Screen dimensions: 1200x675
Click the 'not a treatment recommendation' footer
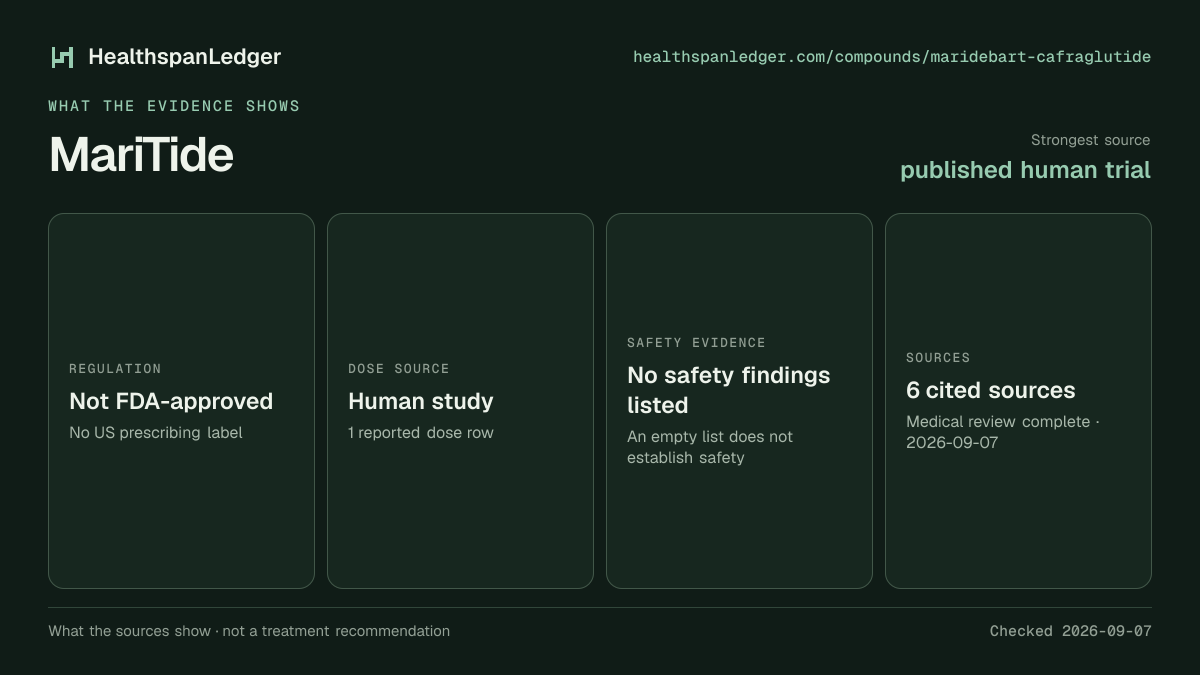pos(336,631)
